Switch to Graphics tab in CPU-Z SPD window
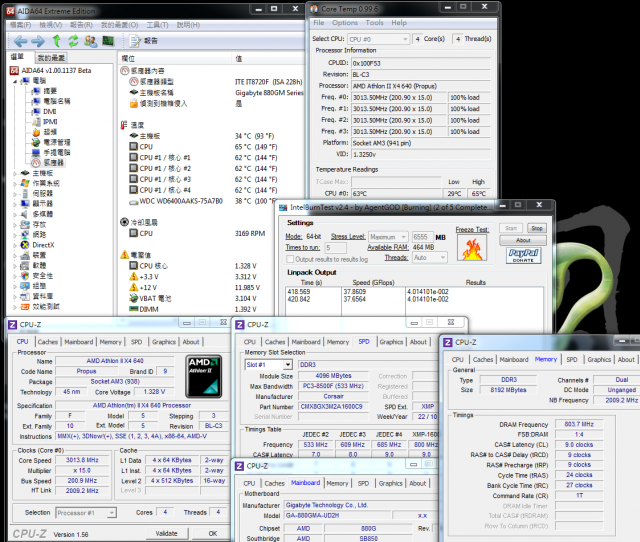 [x=391, y=342]
